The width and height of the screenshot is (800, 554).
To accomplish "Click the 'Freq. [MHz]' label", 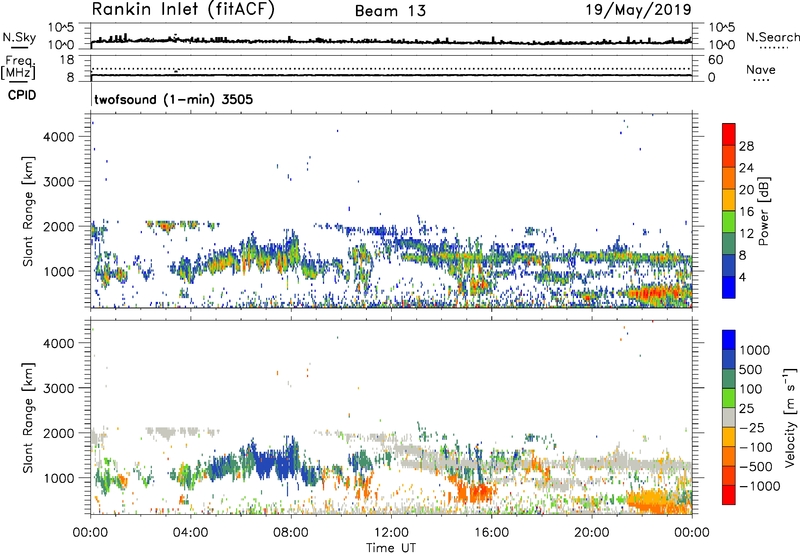I will [x=19, y=67].
